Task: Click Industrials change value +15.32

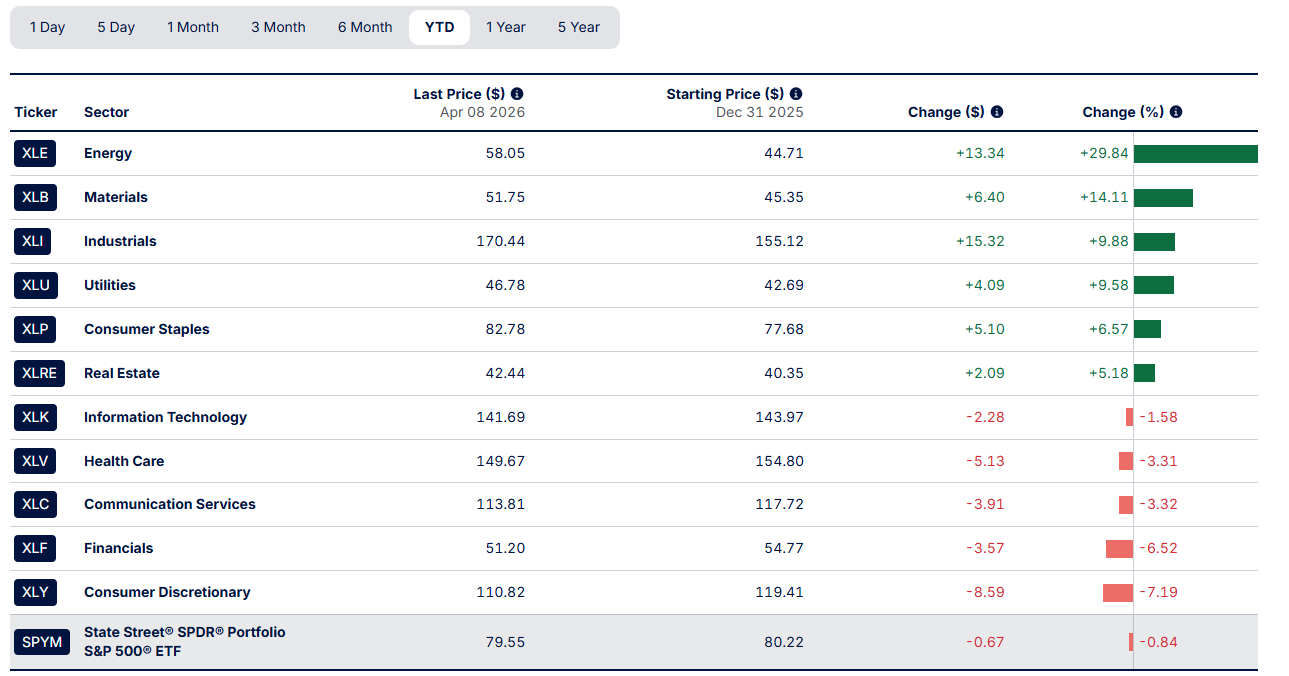Action: pyautogui.click(x=980, y=241)
